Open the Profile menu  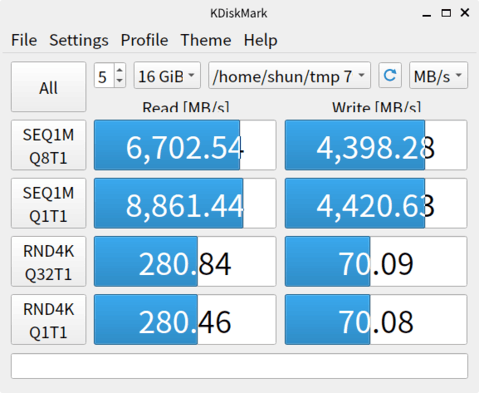coord(144,40)
